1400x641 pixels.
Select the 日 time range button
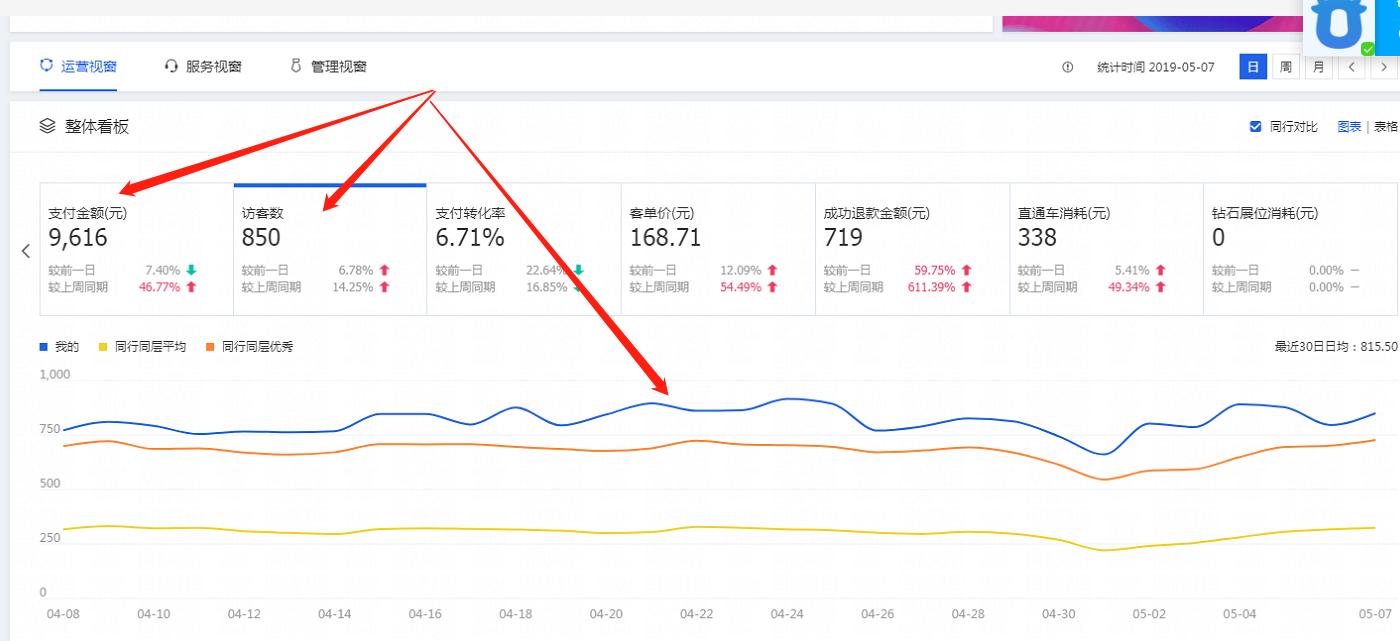(1253, 67)
